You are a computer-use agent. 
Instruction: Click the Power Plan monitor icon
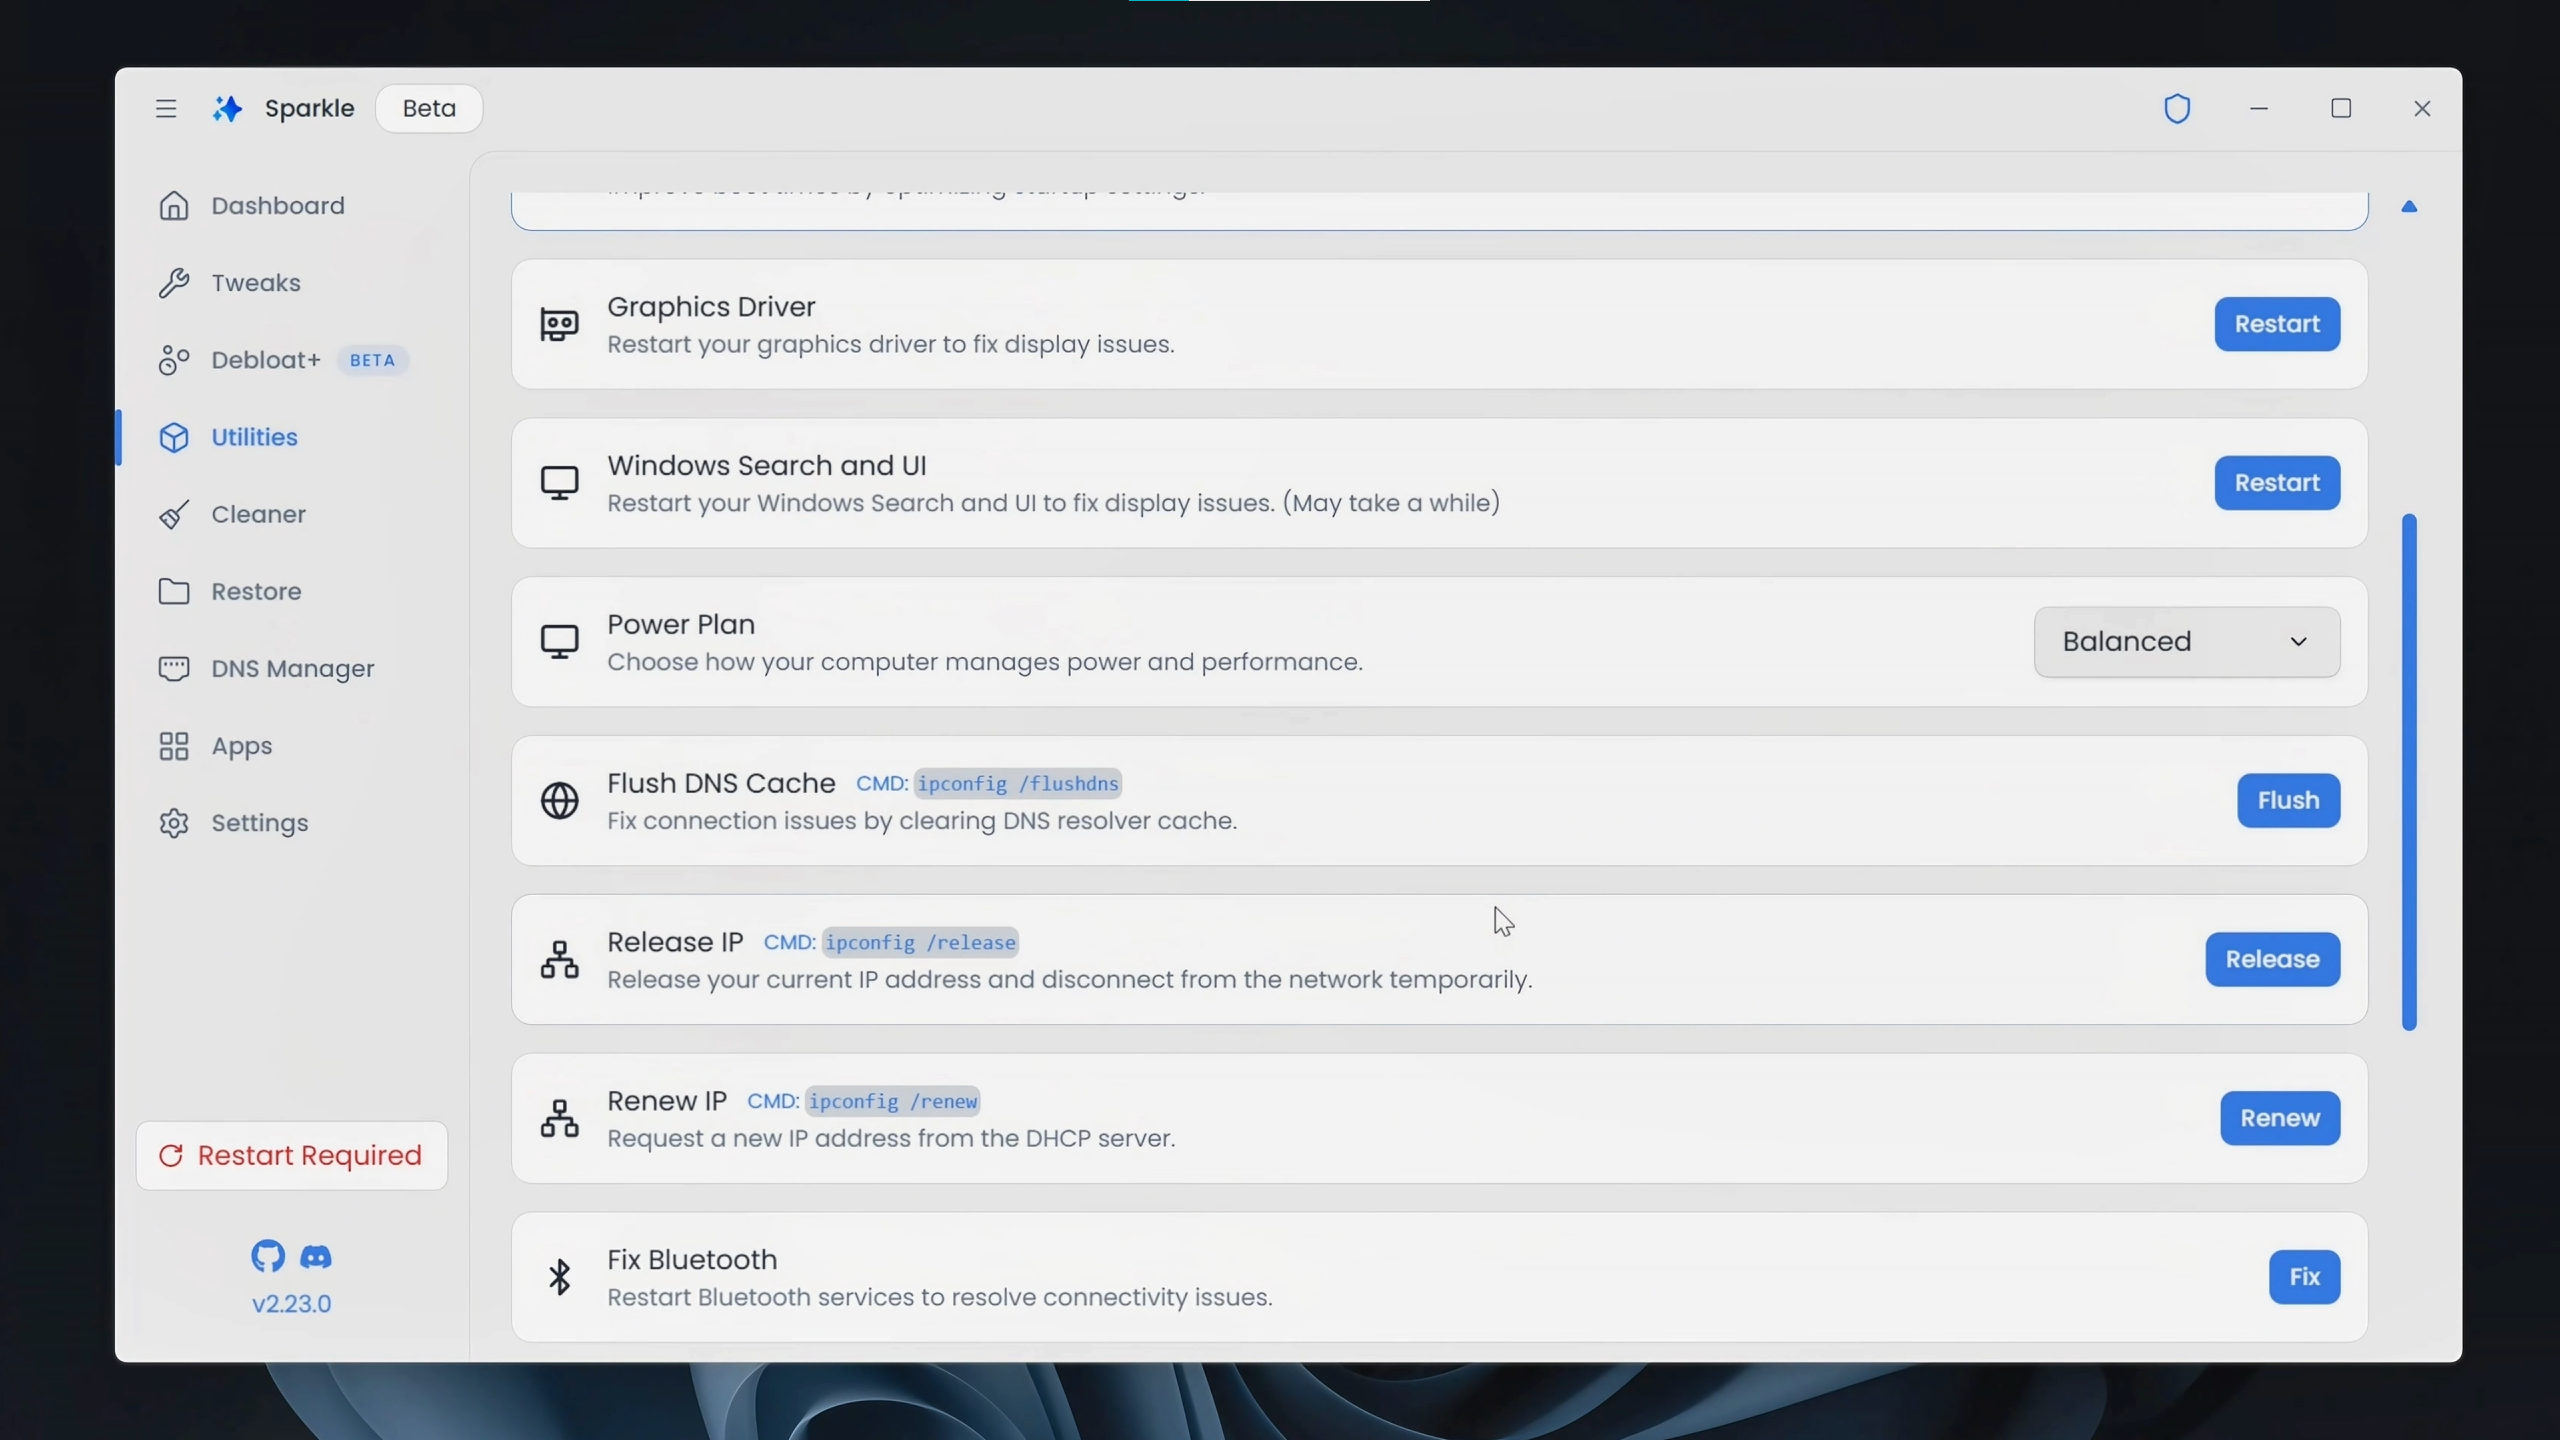pyautogui.click(x=560, y=642)
